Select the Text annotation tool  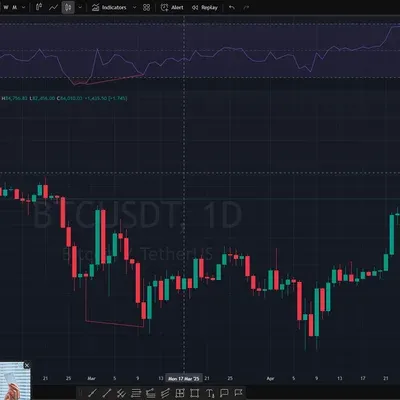210,393
